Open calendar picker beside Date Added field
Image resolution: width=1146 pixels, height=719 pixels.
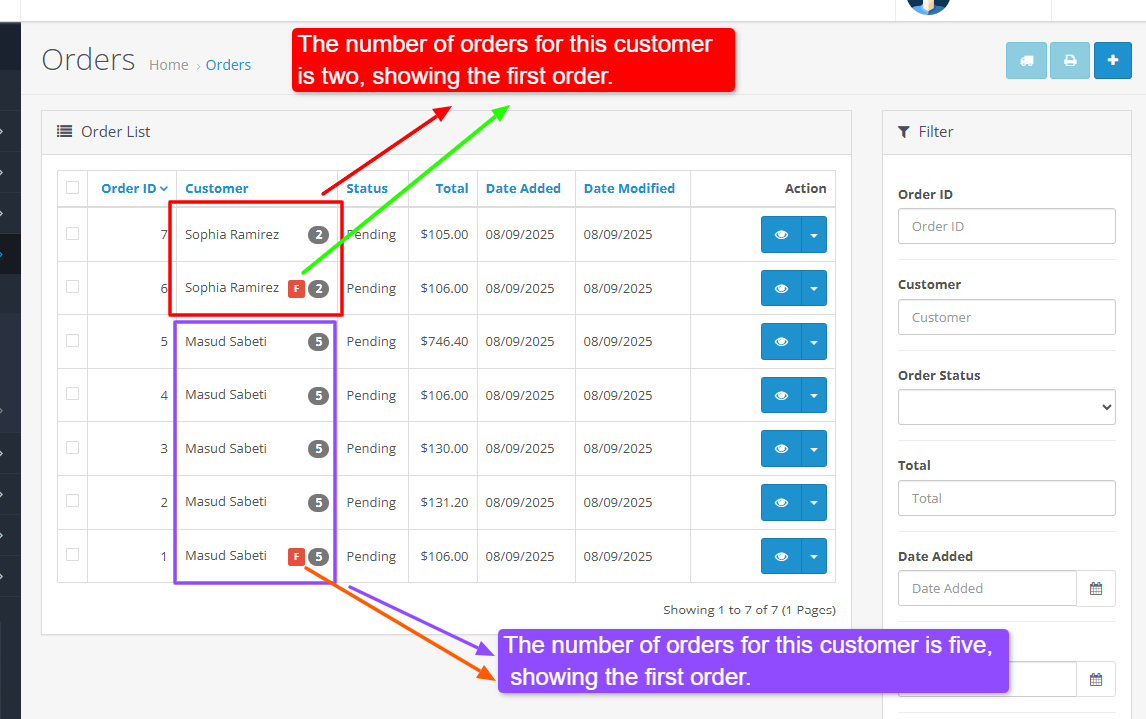tap(1096, 589)
